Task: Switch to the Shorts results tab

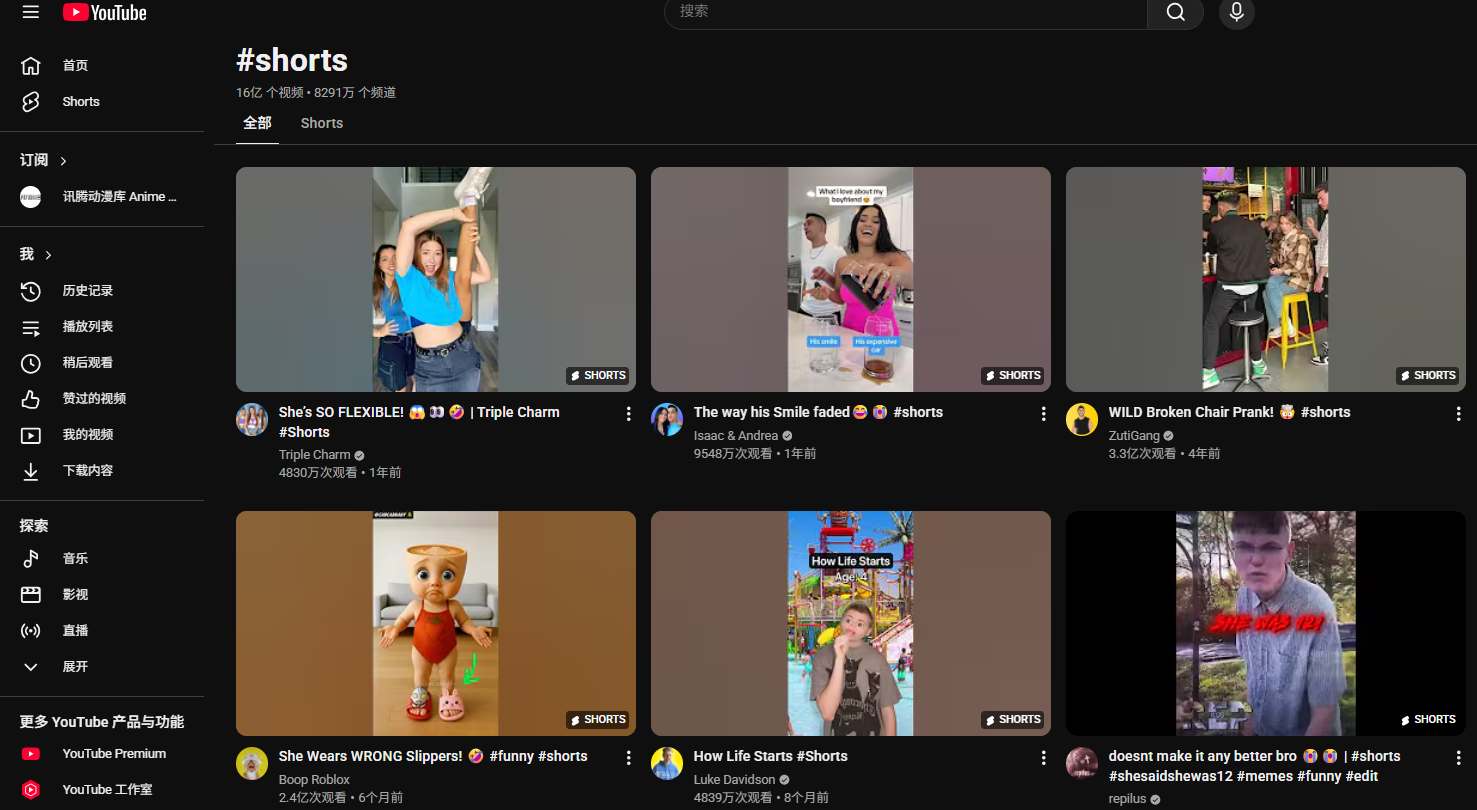Action: tap(321, 122)
